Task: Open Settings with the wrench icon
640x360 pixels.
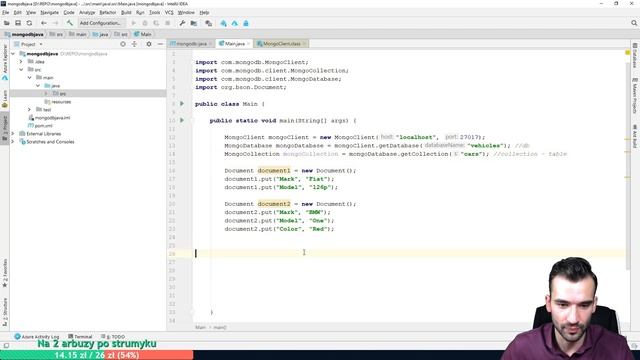Action: point(182,23)
